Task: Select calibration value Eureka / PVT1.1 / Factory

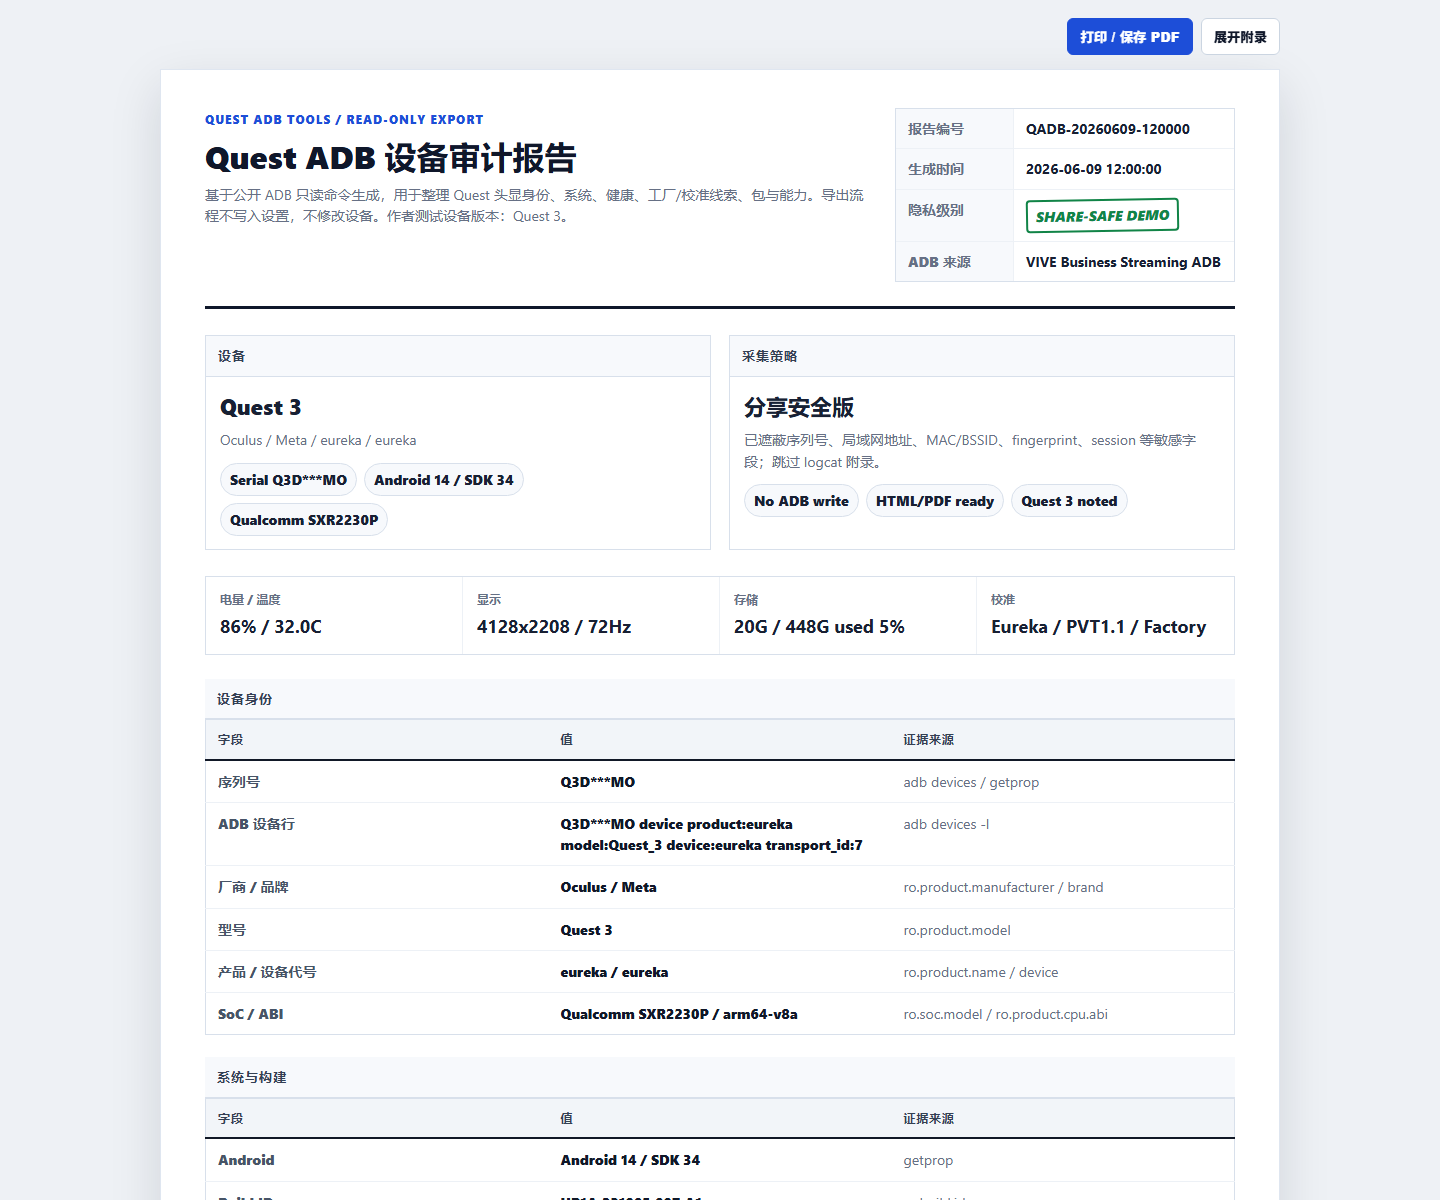Action: coord(1099,627)
